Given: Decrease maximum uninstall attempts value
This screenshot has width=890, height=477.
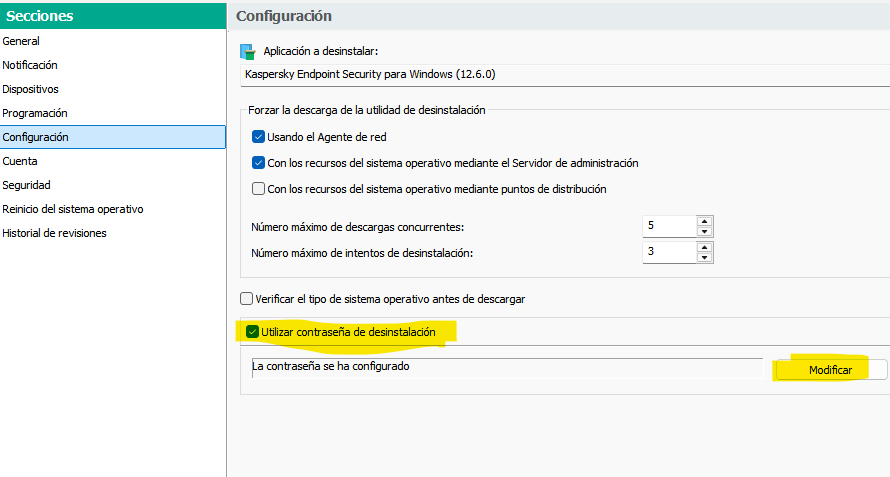Looking at the screenshot, I should [704, 257].
